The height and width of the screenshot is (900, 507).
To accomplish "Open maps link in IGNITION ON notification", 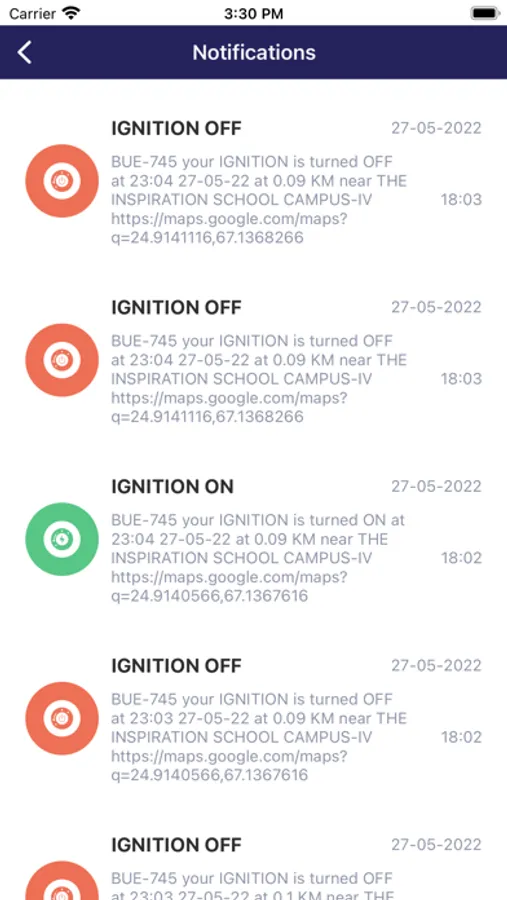I will [x=230, y=586].
